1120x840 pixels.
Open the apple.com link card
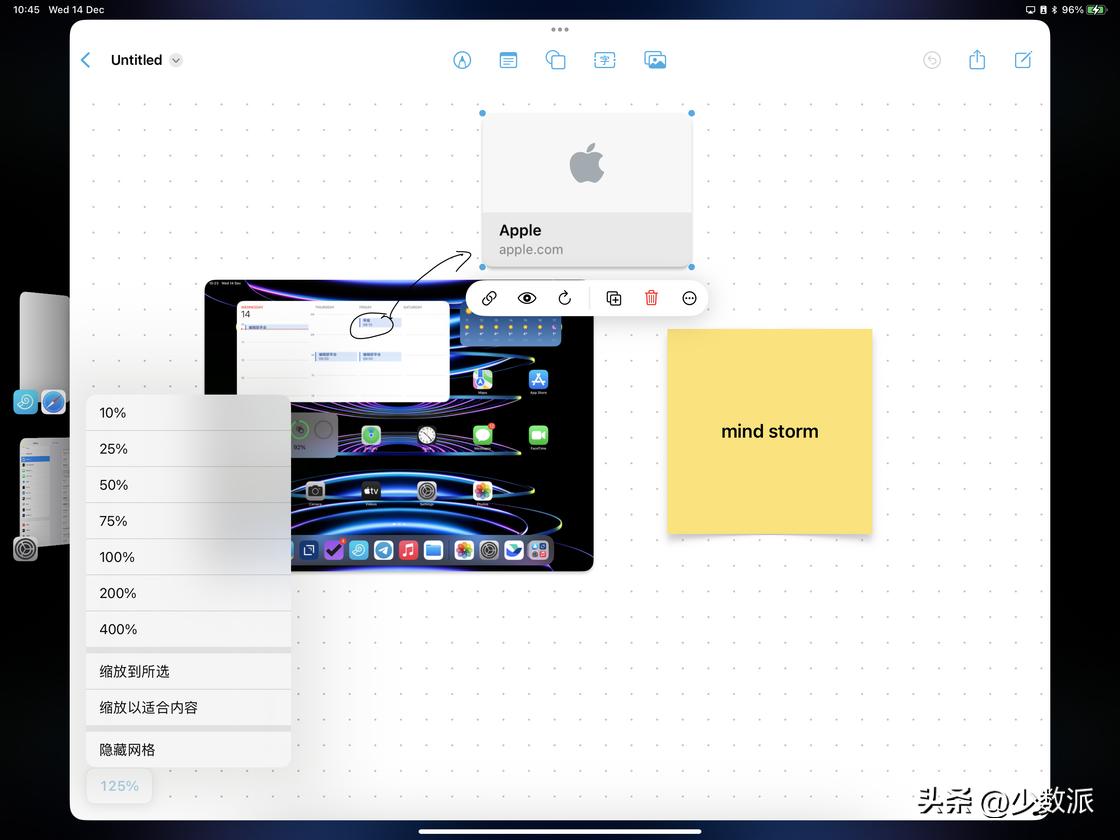click(586, 190)
